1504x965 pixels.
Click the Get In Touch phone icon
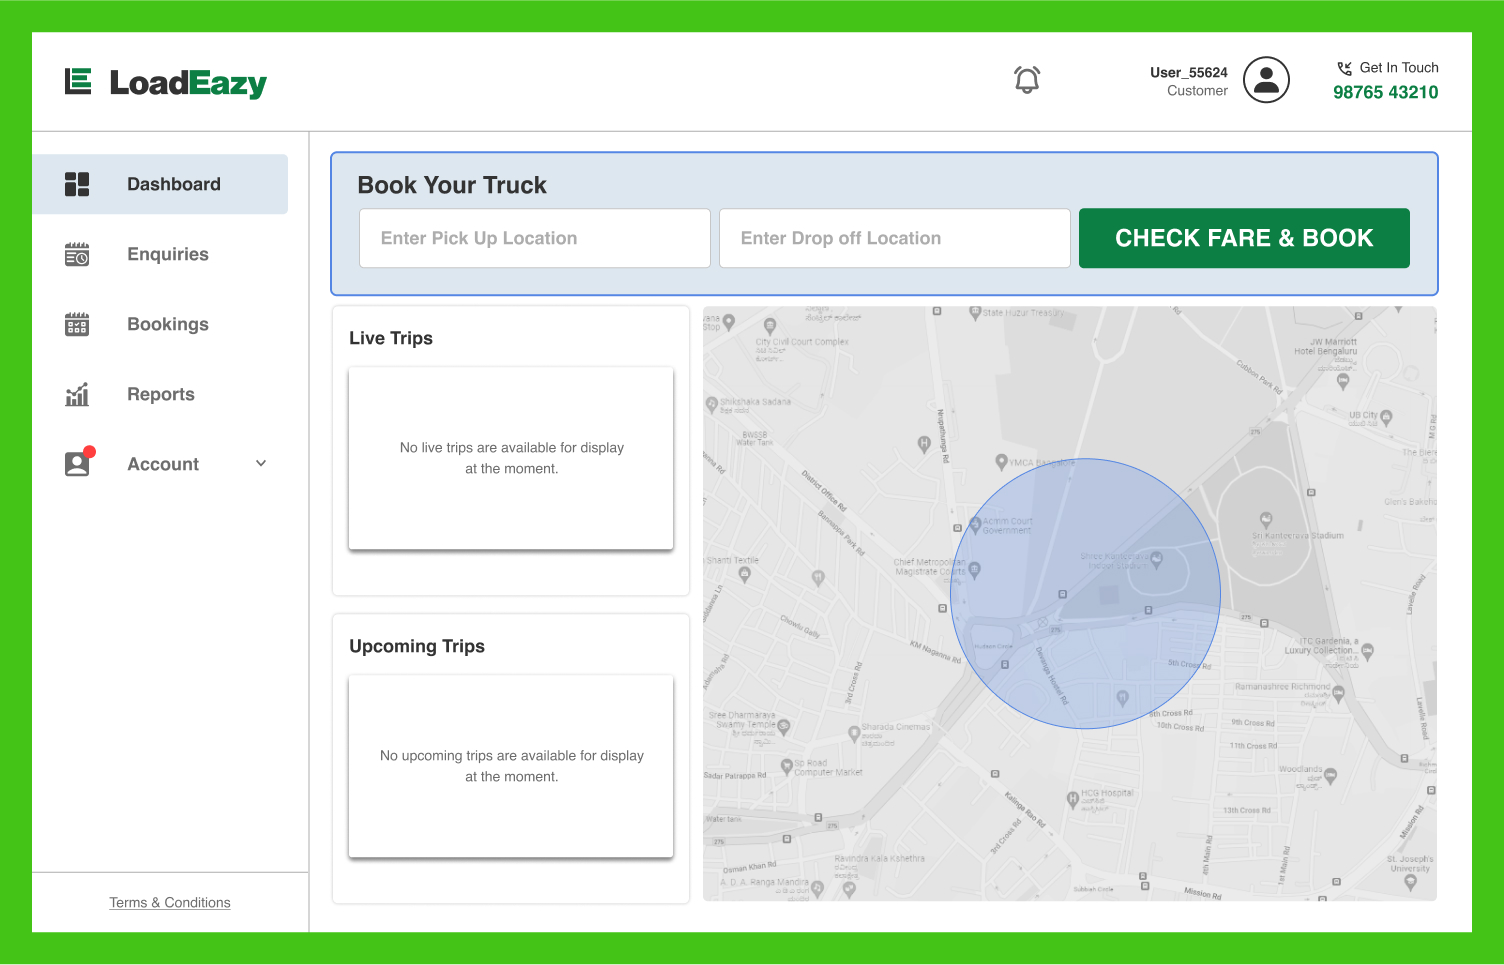(x=1345, y=68)
